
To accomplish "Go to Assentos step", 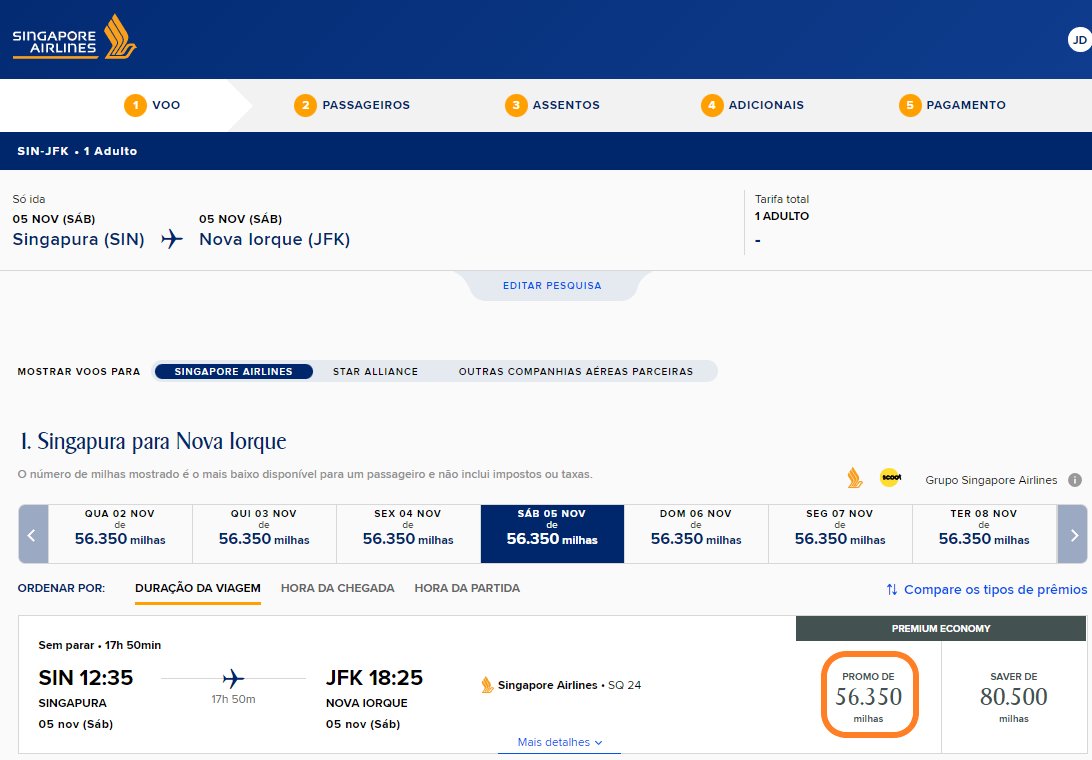I will point(552,105).
